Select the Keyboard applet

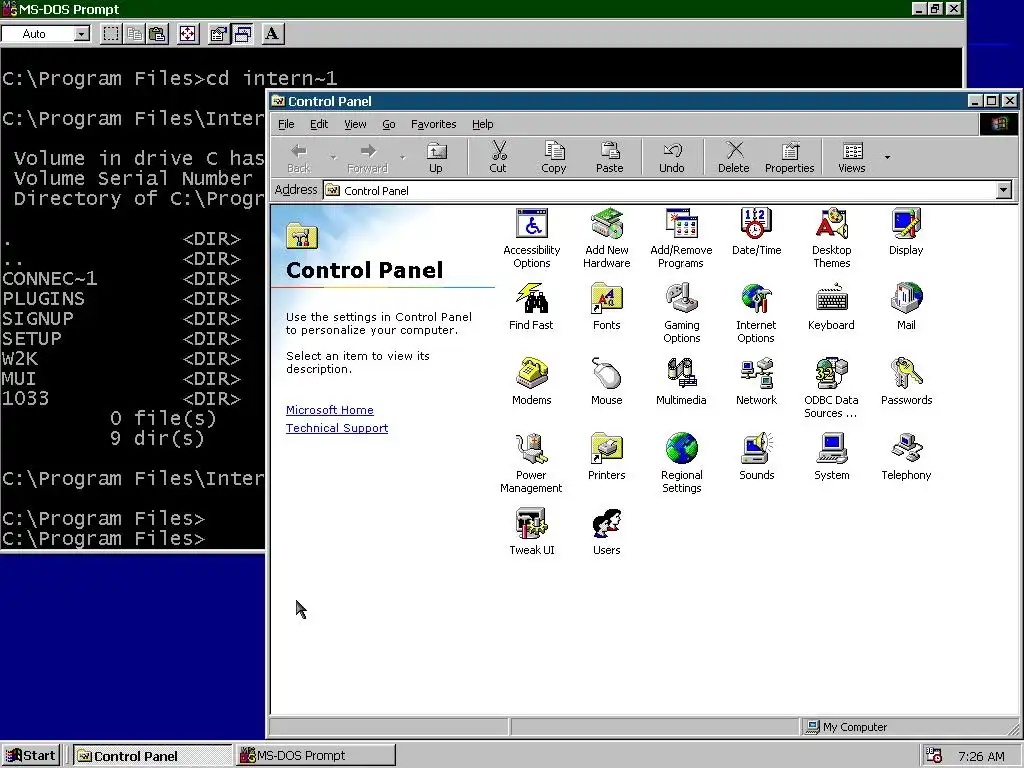click(831, 307)
